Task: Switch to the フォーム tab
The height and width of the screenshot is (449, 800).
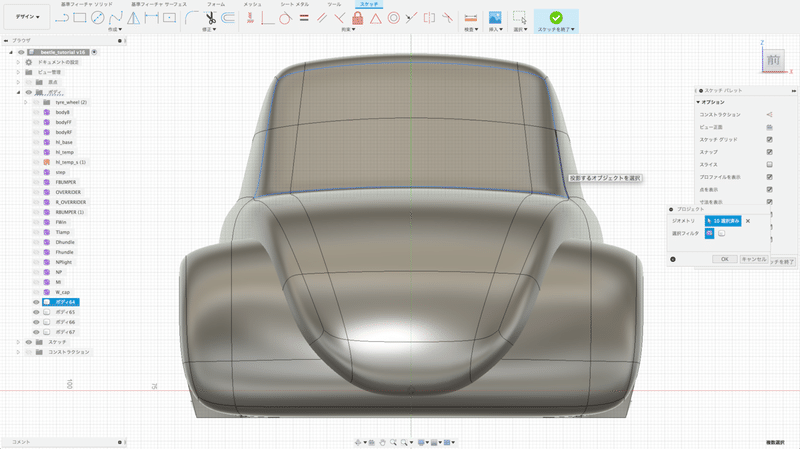Action: pyautogui.click(x=216, y=4)
